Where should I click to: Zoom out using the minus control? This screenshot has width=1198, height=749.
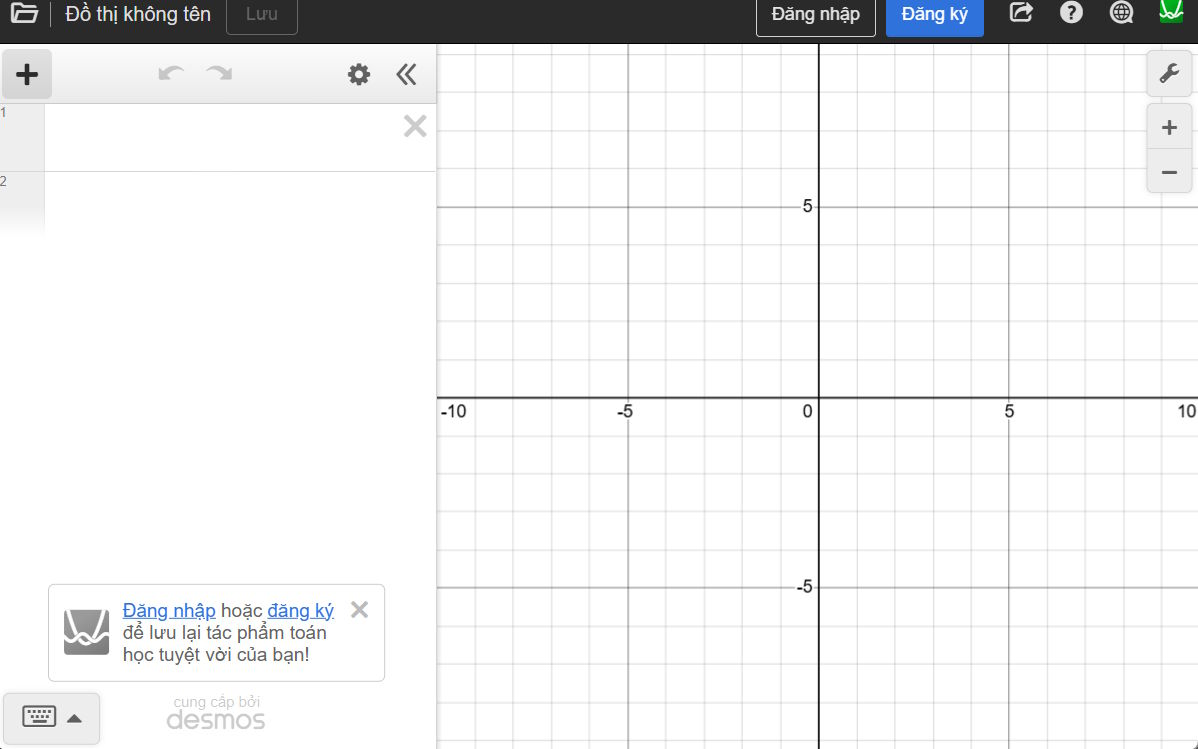pos(1169,172)
